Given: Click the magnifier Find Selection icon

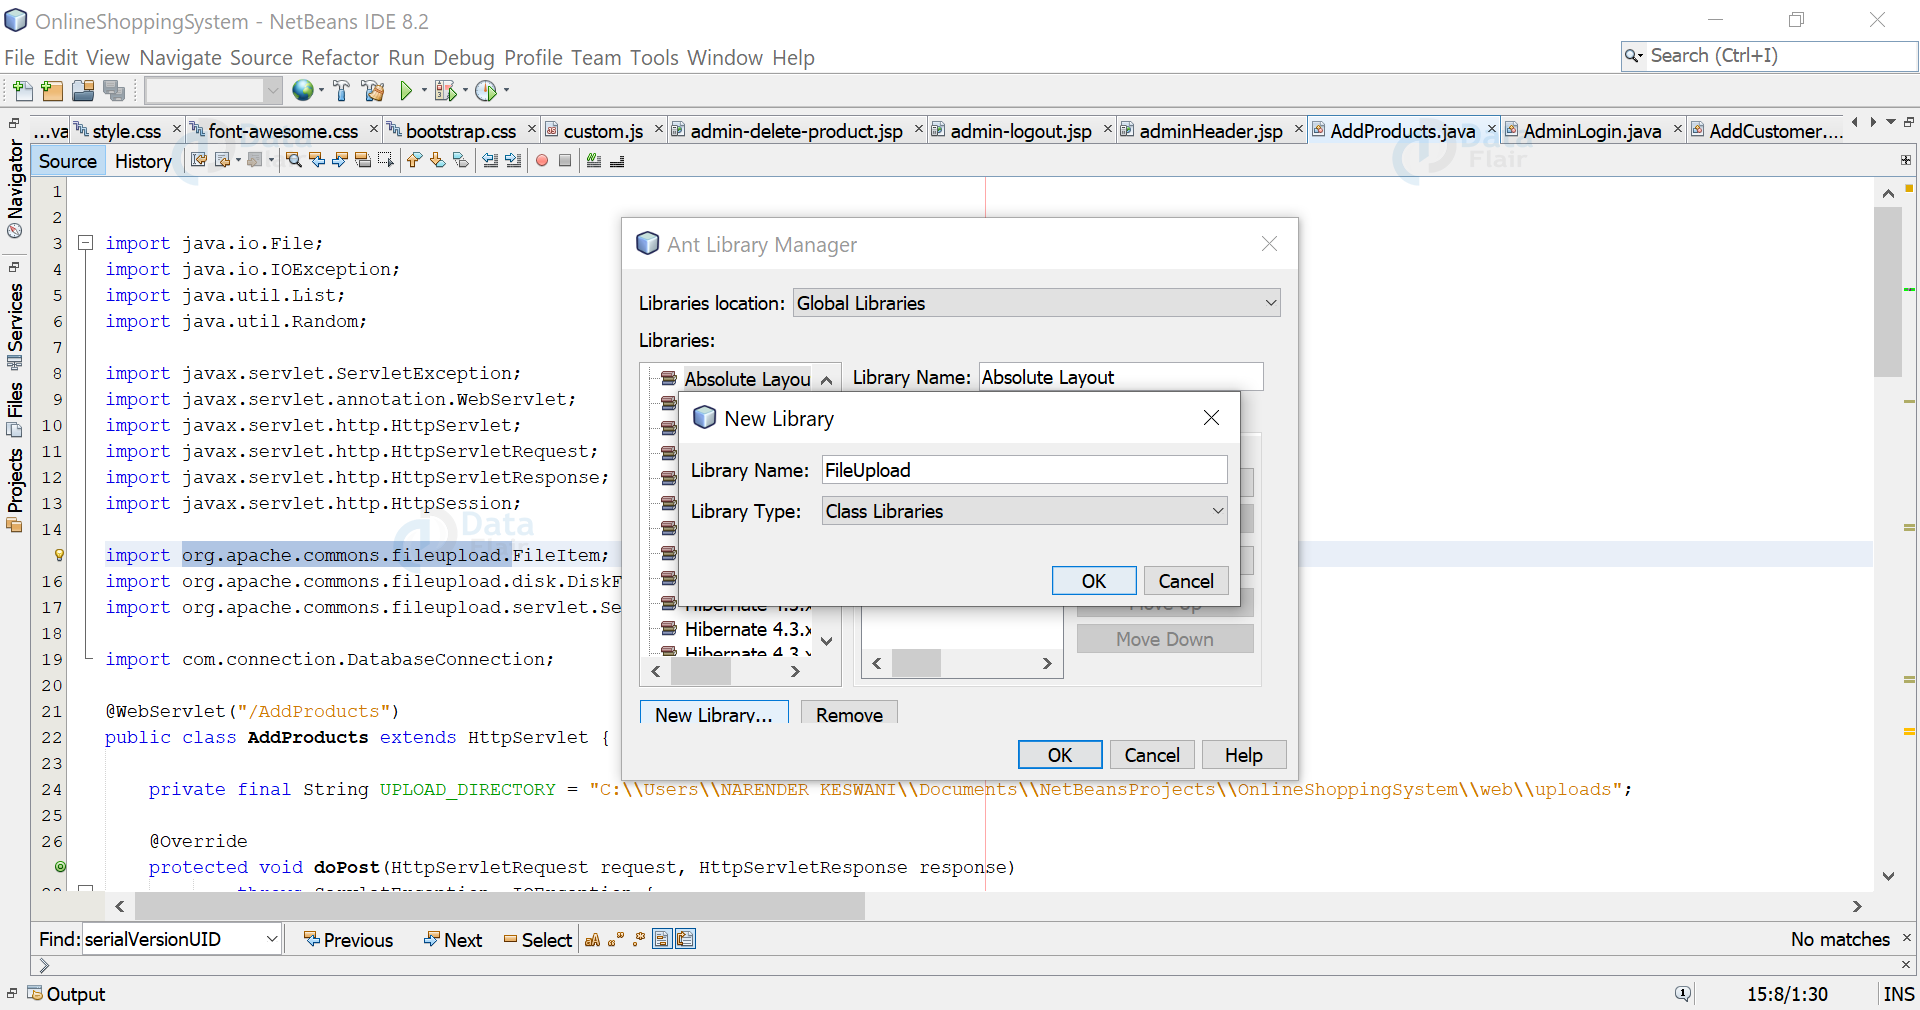Looking at the screenshot, I should tap(293, 160).
